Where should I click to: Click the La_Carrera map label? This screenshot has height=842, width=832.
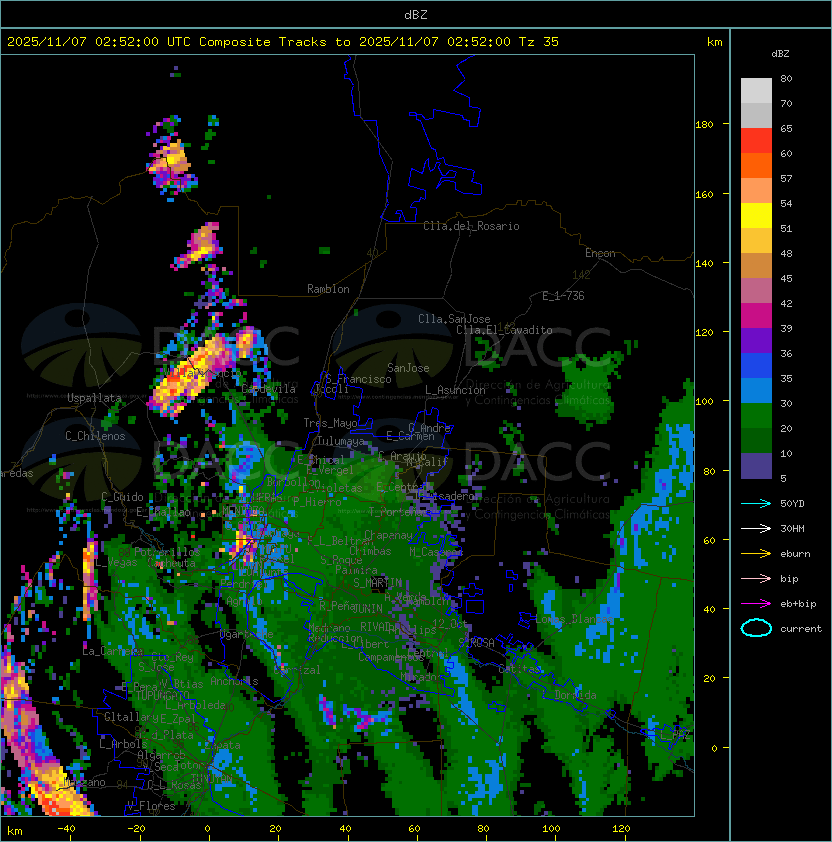coord(112,651)
